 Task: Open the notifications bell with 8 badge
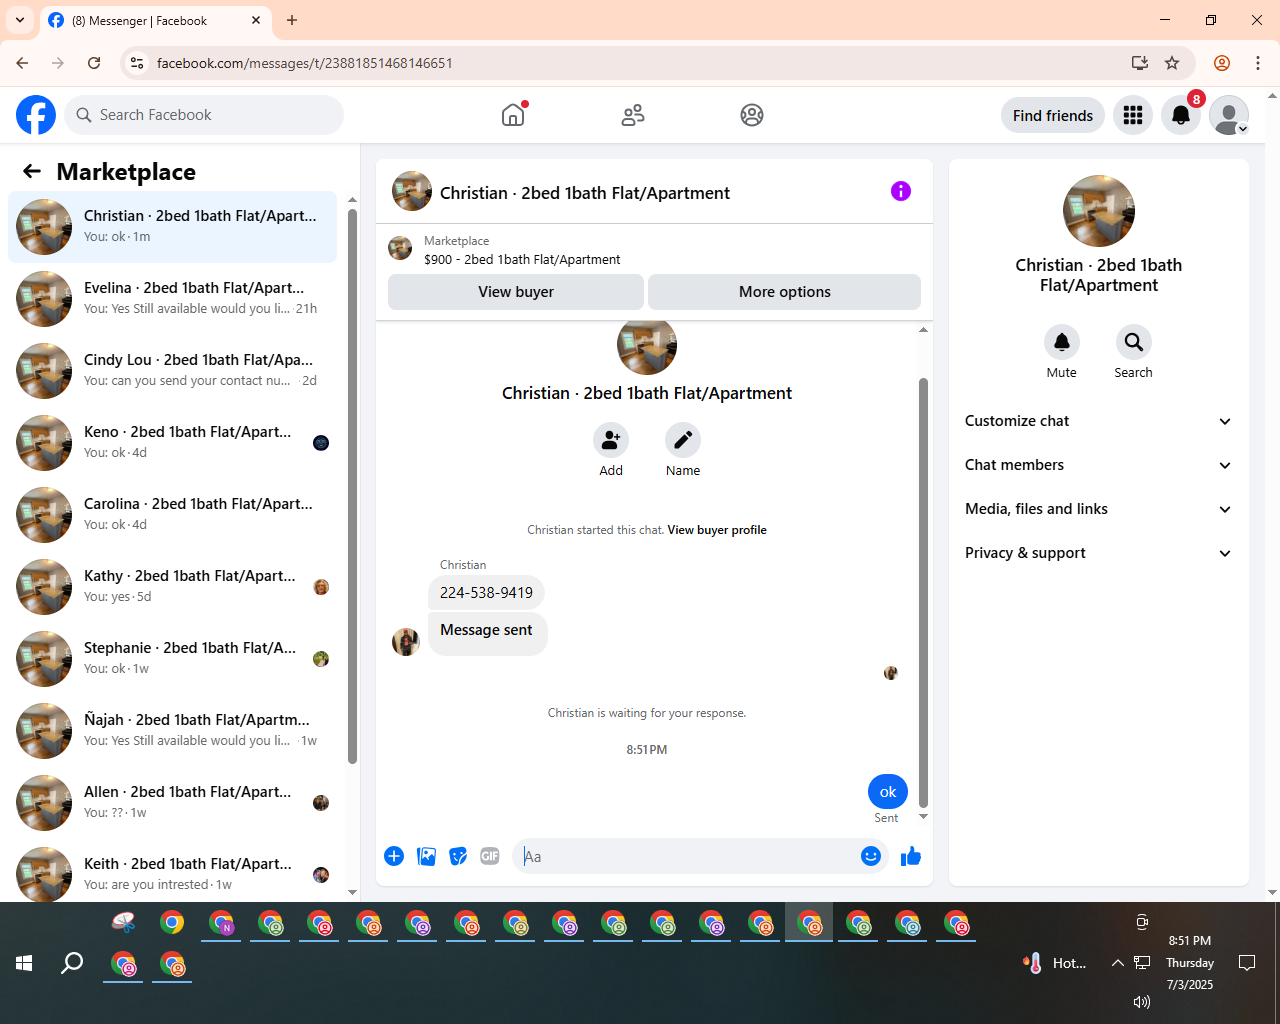[x=1181, y=115]
